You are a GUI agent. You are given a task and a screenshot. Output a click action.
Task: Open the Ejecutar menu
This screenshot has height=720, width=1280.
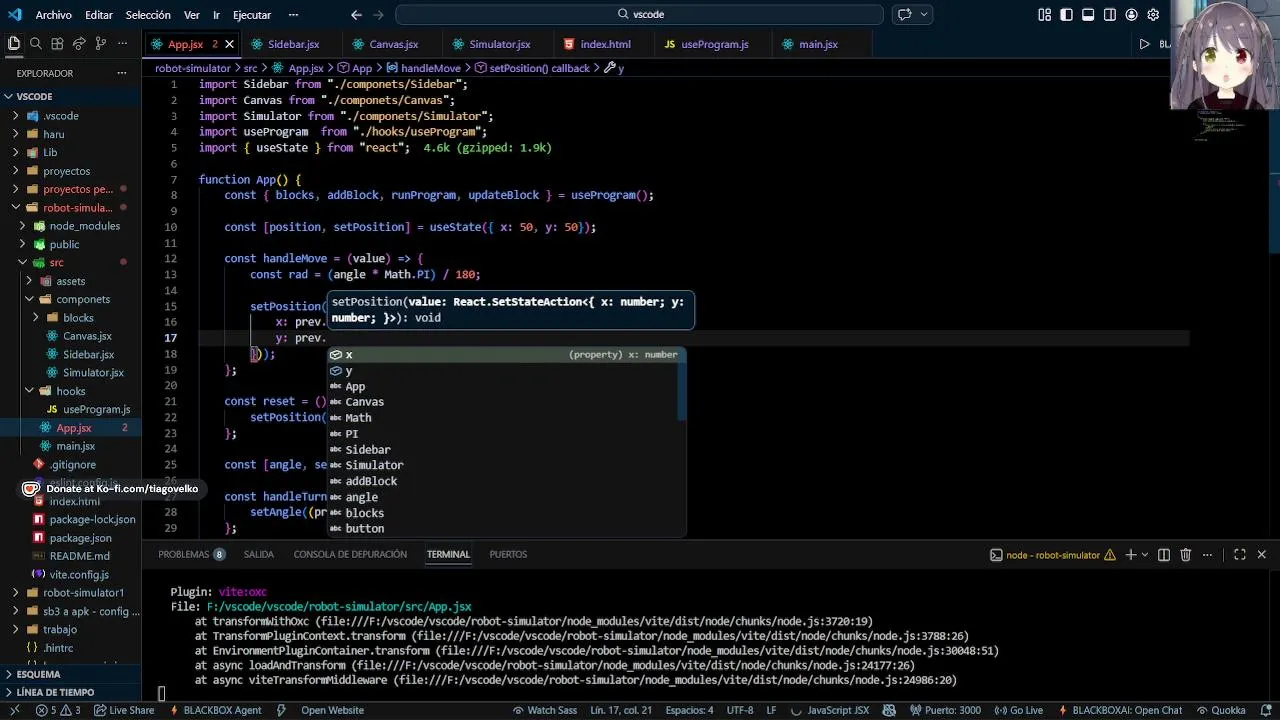252,15
